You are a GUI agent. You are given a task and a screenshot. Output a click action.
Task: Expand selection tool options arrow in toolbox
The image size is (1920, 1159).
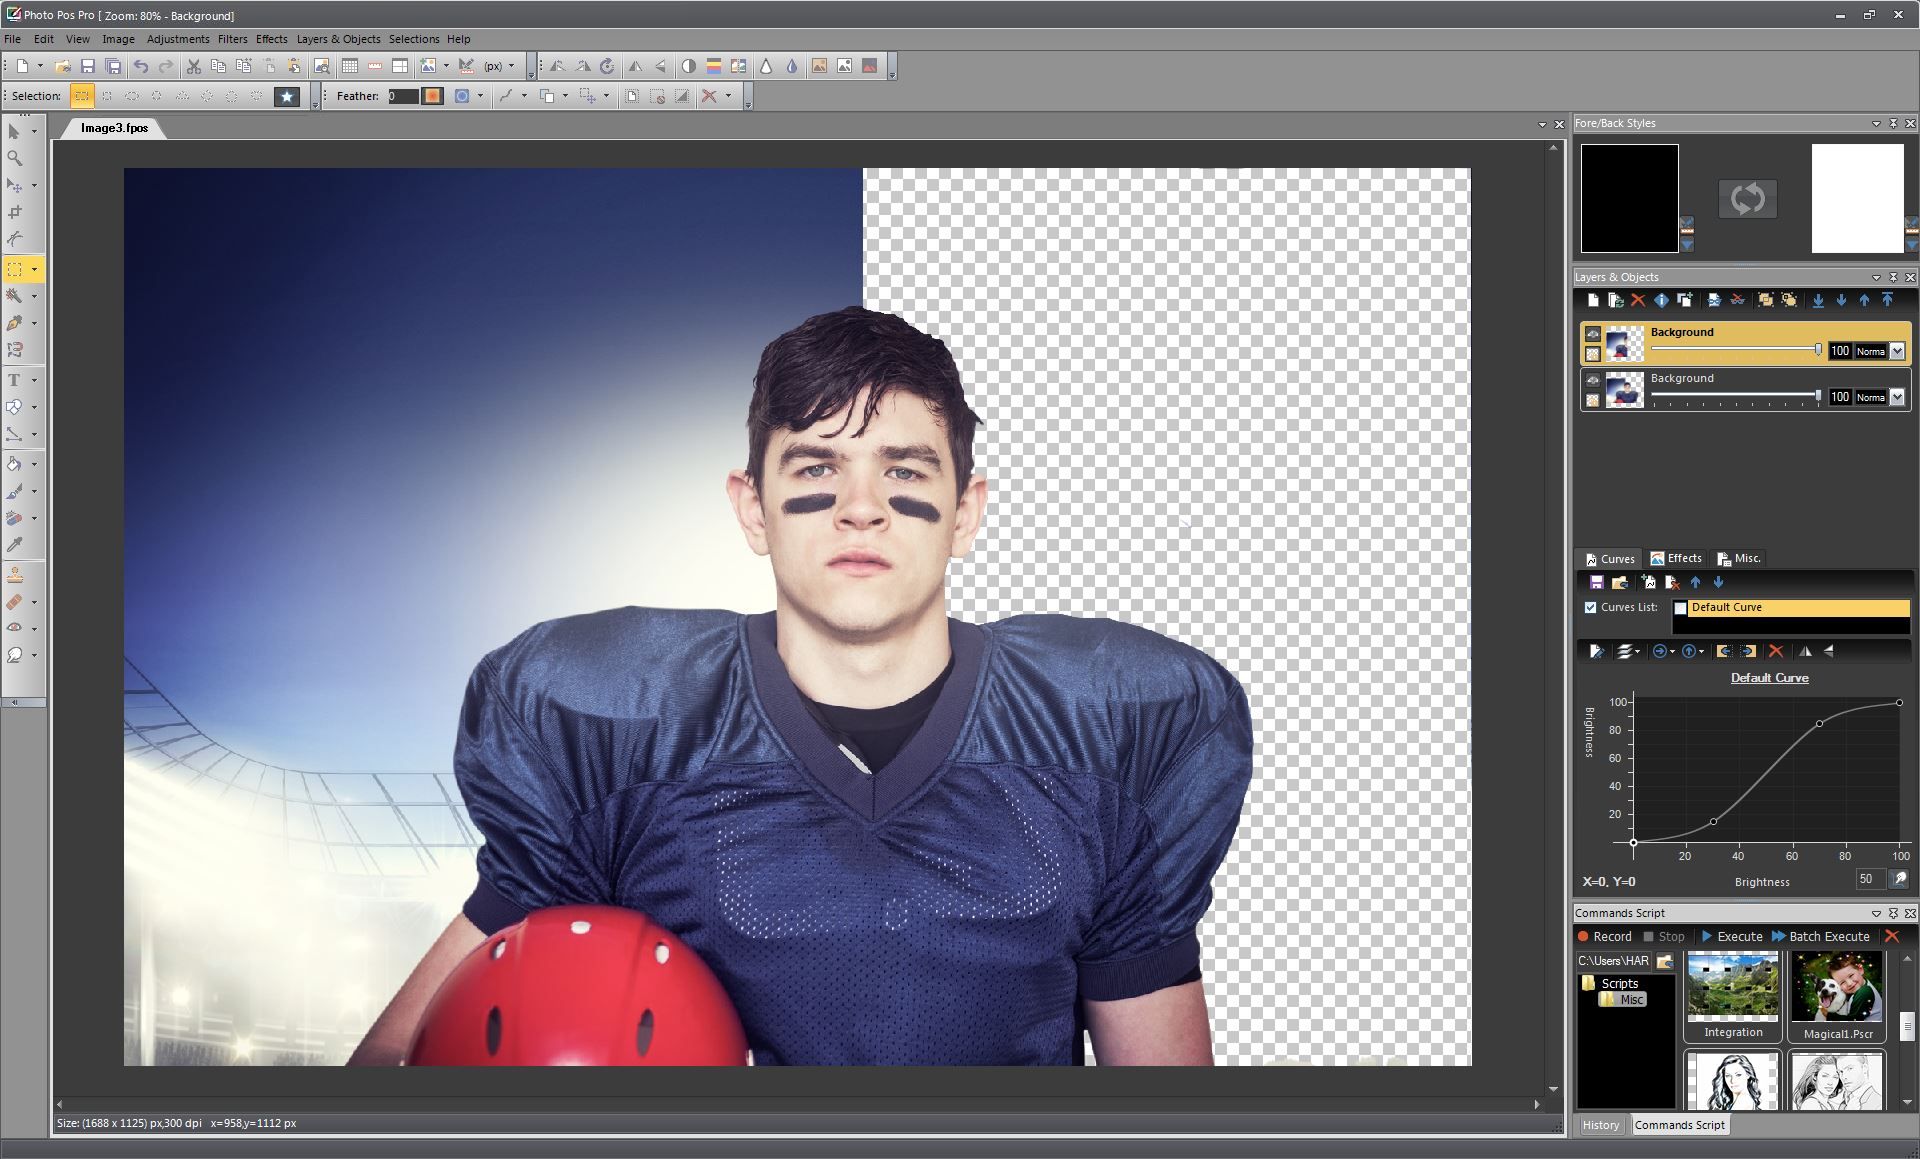click(34, 269)
